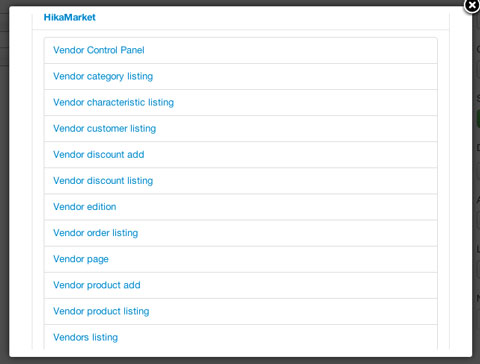Collapse the HikaMarket section header

tap(70, 17)
